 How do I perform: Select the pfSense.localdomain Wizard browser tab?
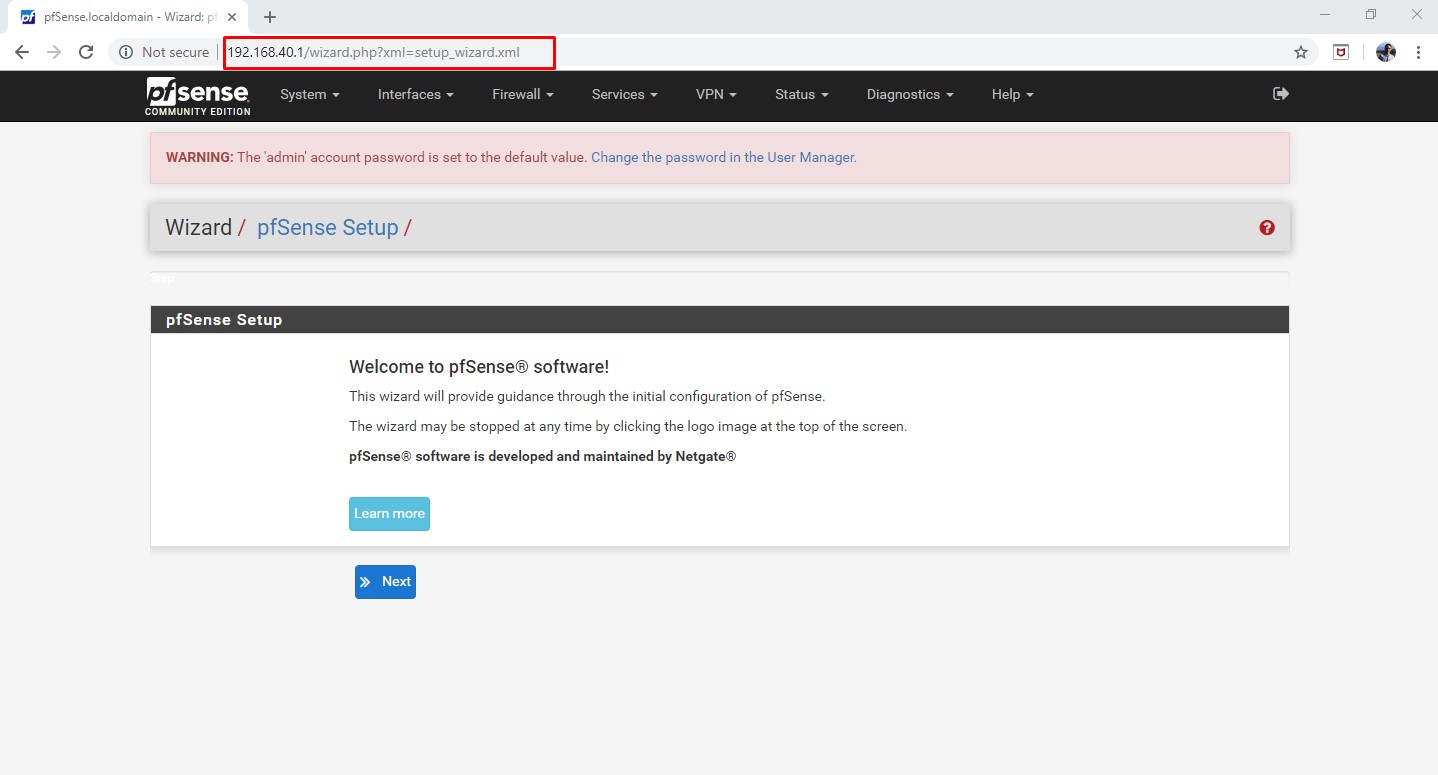tap(128, 17)
